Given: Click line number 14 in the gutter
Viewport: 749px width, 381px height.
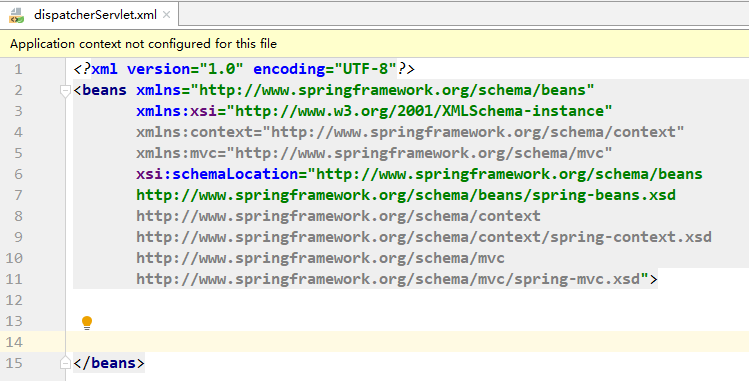Looking at the screenshot, I should tap(14, 342).
